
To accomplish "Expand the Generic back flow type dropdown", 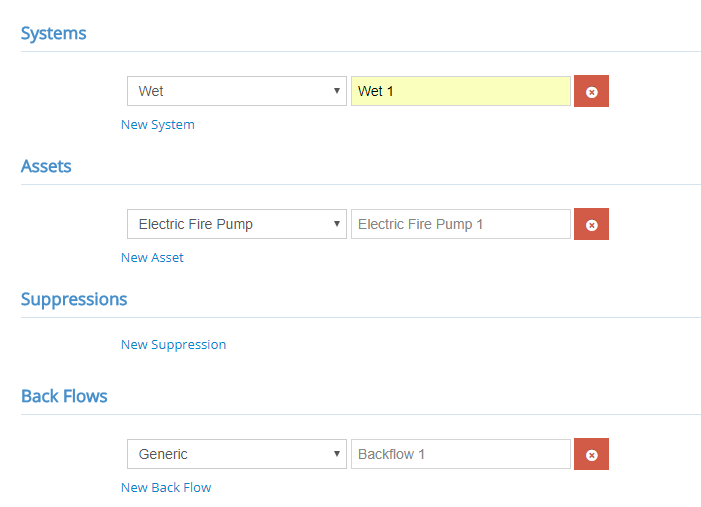I will [237, 454].
